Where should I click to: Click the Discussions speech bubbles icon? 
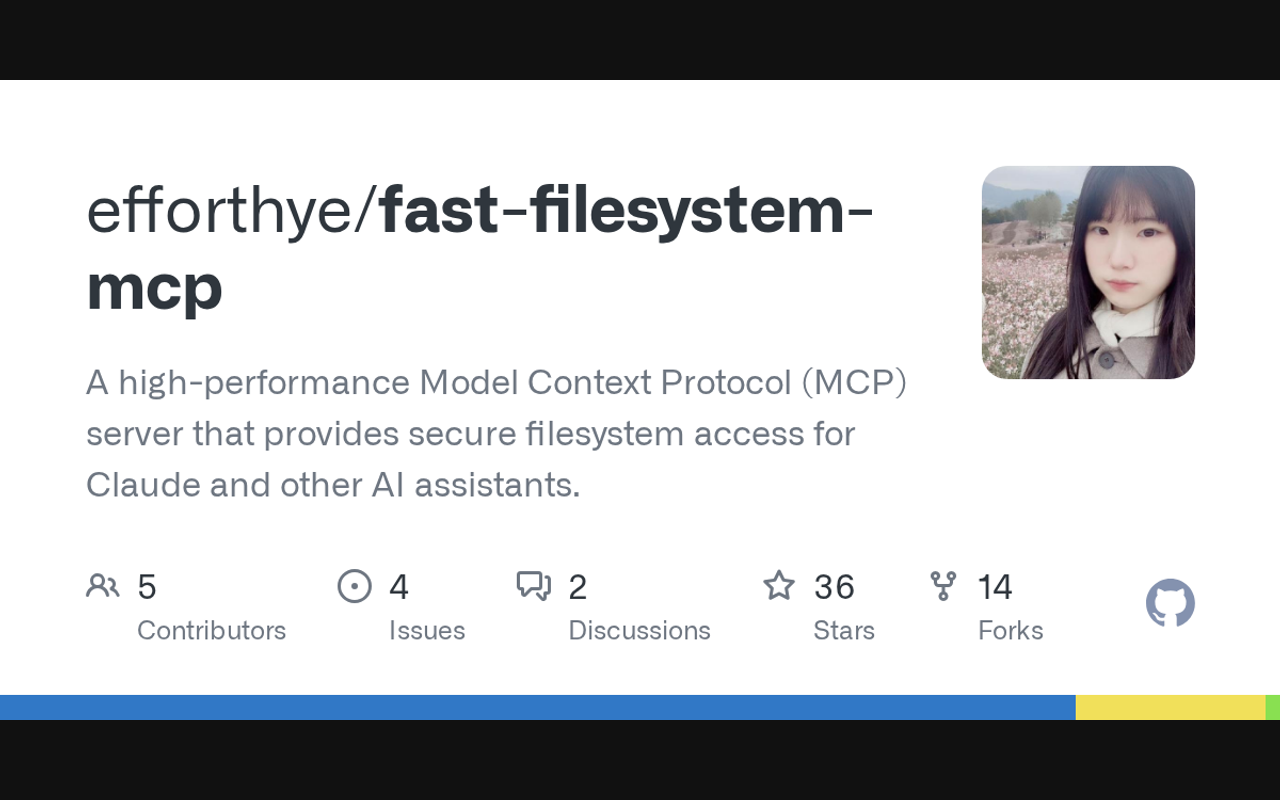click(534, 586)
